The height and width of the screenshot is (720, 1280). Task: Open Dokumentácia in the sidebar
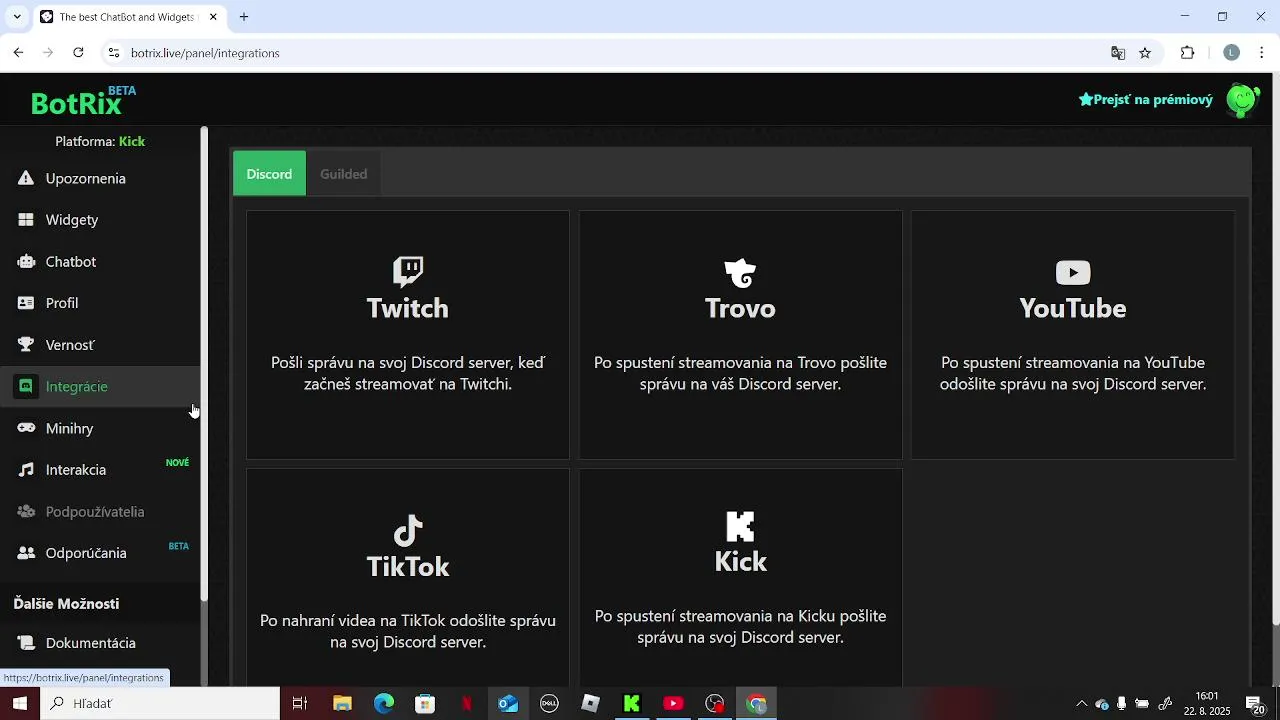[x=100, y=643]
